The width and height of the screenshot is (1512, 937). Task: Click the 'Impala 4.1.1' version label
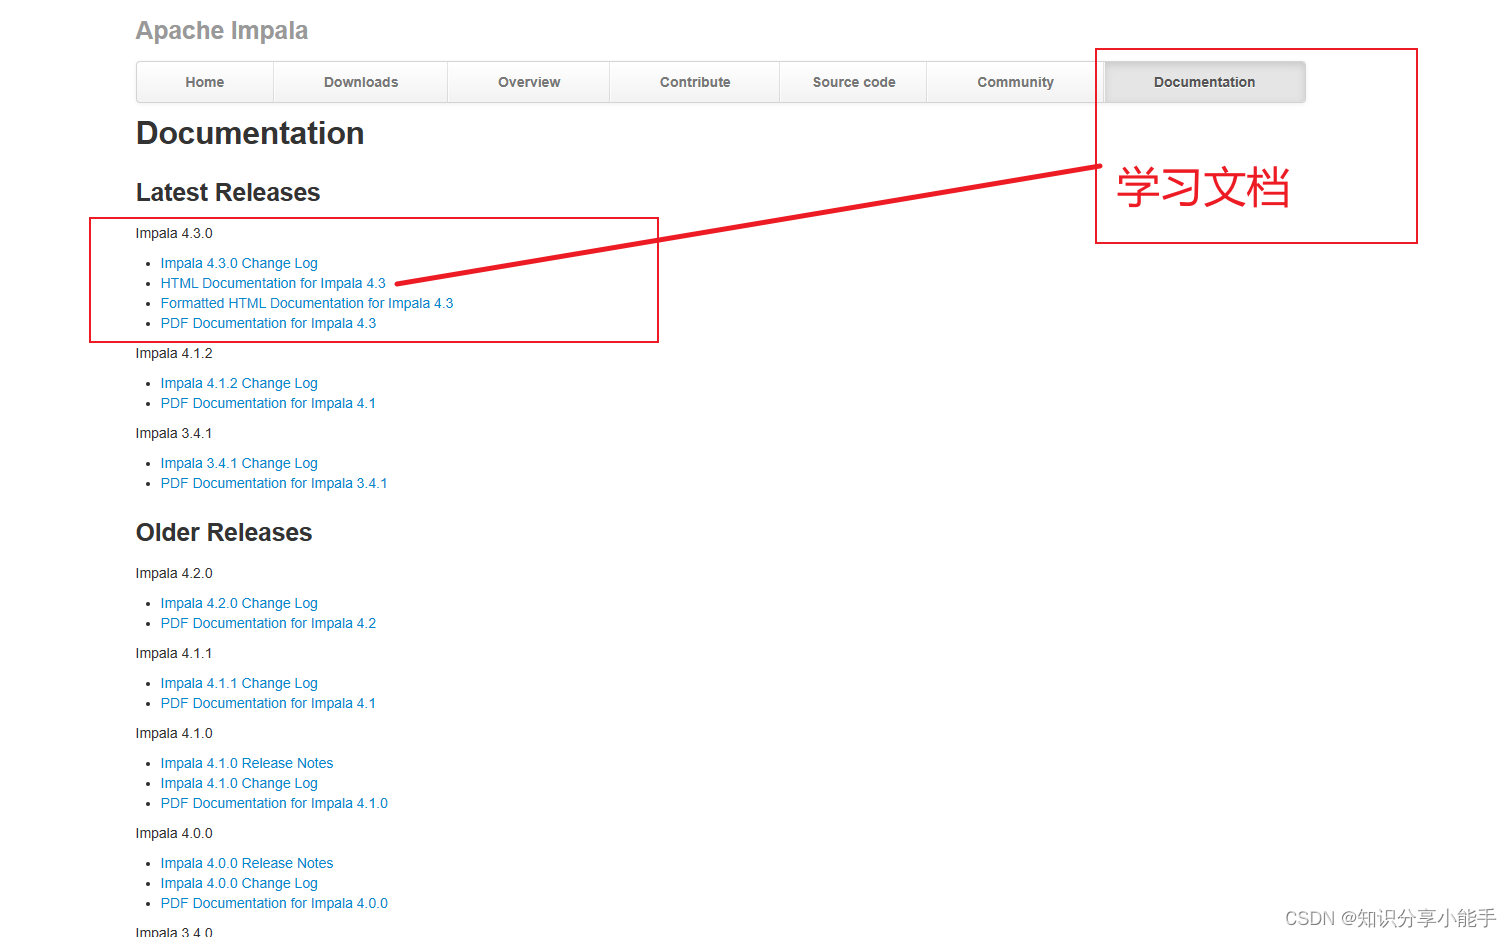point(174,653)
